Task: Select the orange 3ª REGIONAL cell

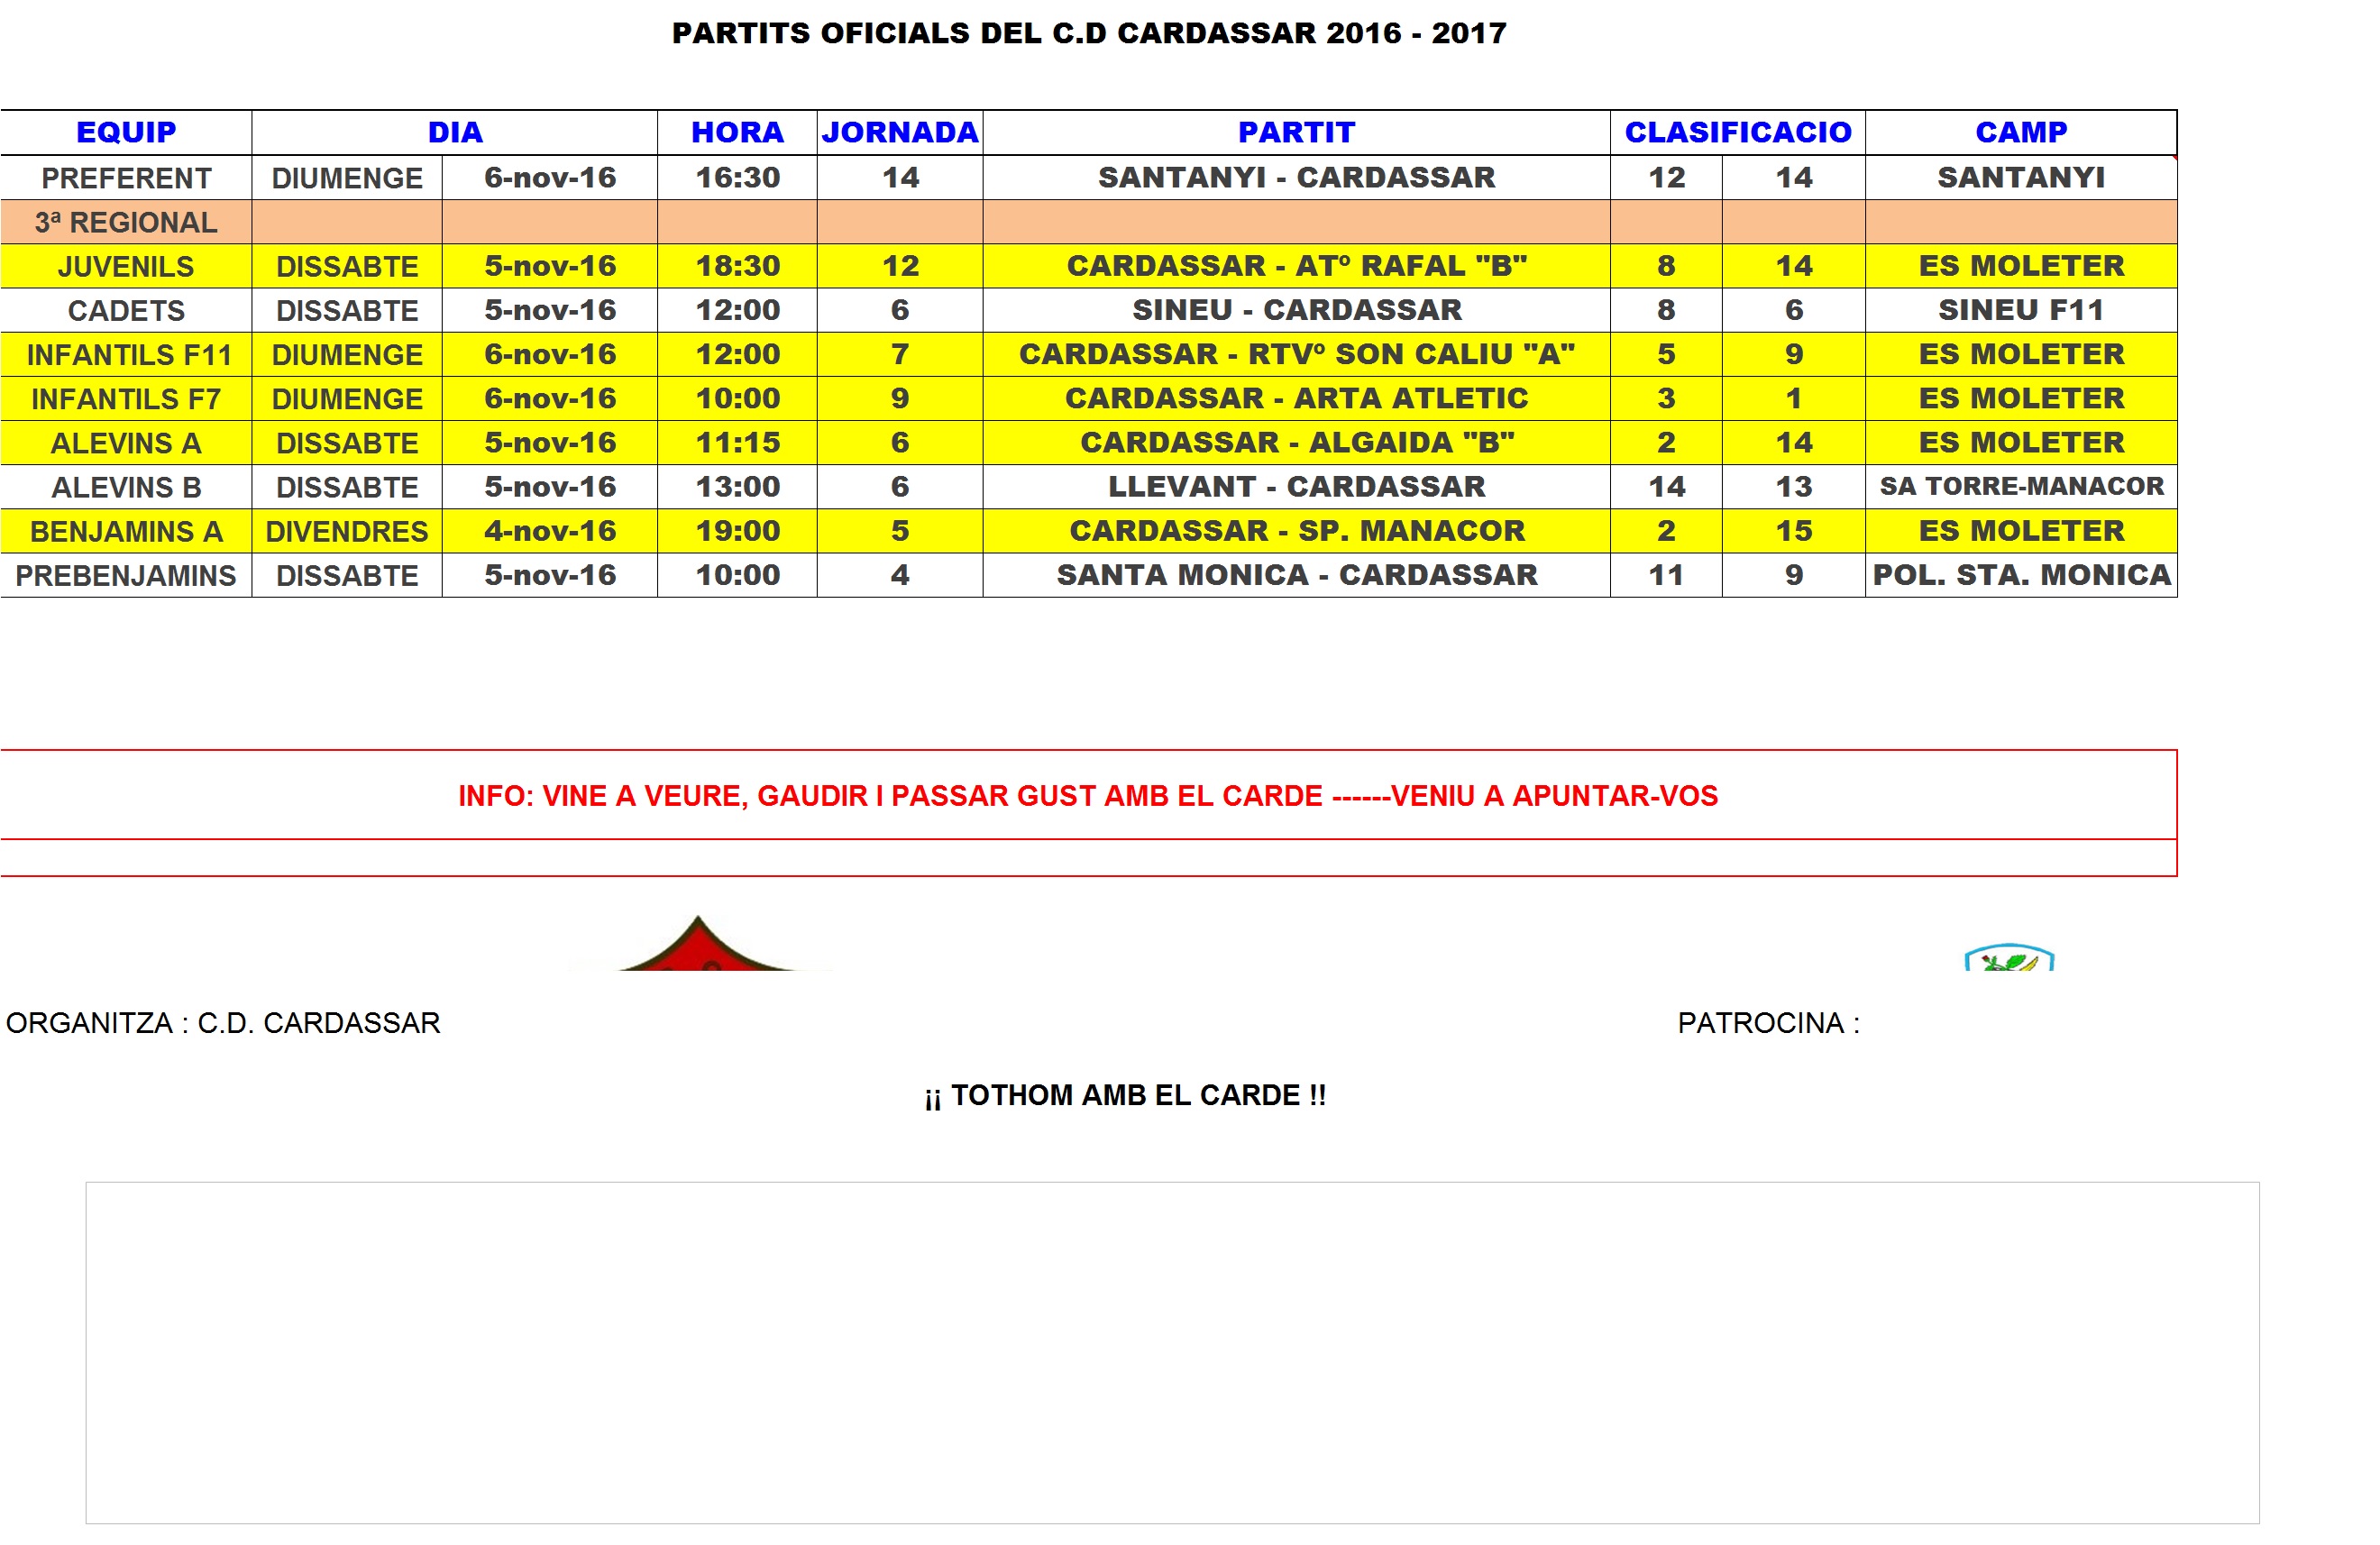Action: [126, 222]
